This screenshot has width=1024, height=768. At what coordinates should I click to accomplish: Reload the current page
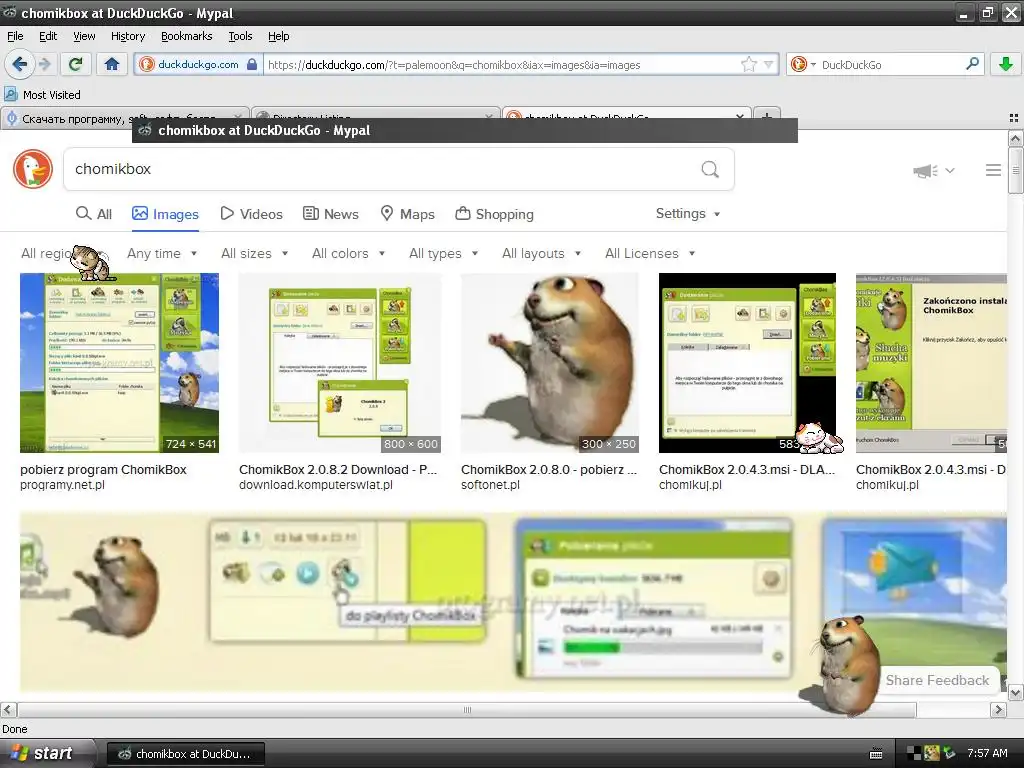[x=76, y=64]
